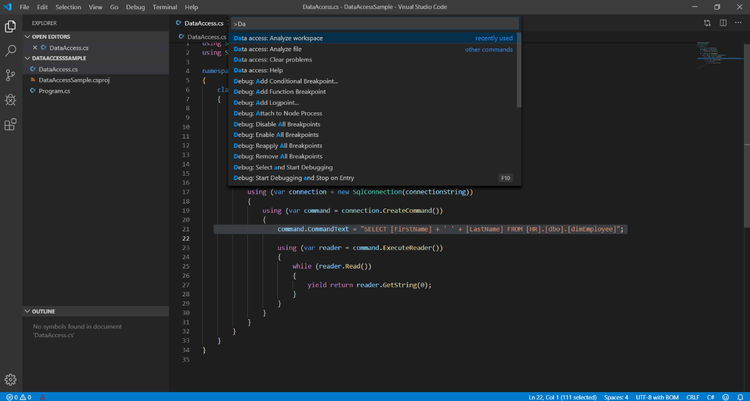Close DataAccess.cs in Open Editors
The width and height of the screenshot is (750, 401).
[37, 47]
